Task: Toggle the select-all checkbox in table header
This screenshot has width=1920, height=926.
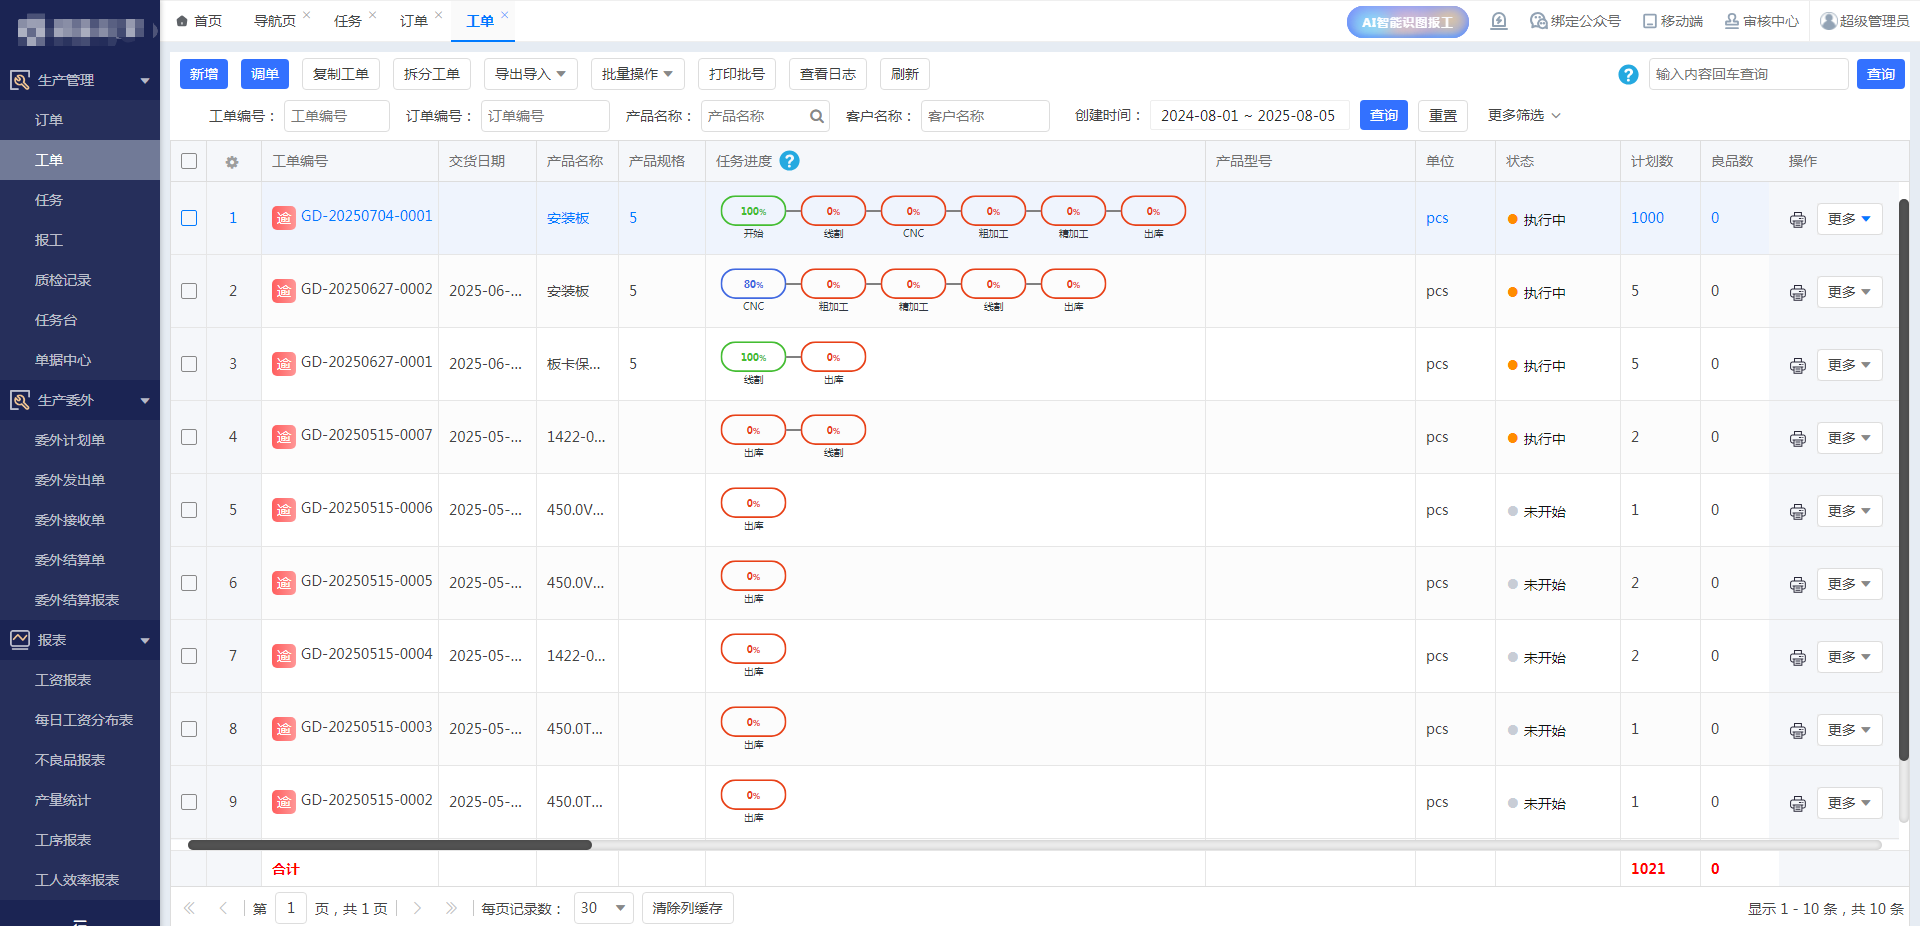Action: click(x=189, y=162)
